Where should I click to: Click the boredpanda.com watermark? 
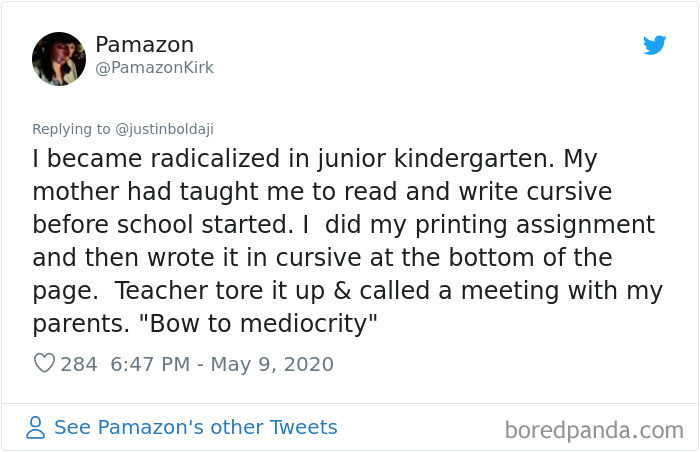(593, 432)
